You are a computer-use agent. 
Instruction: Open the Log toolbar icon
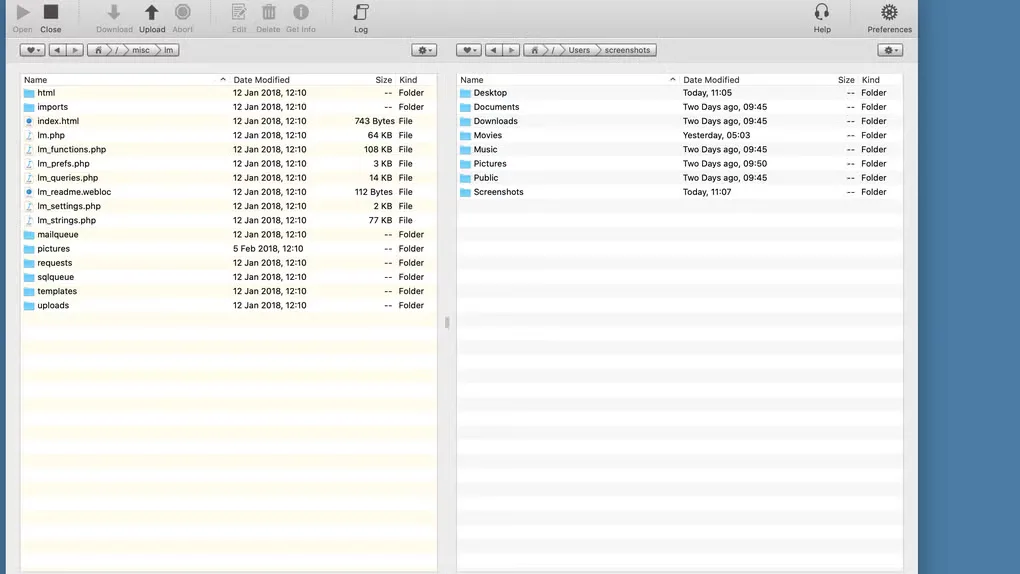pos(361,12)
